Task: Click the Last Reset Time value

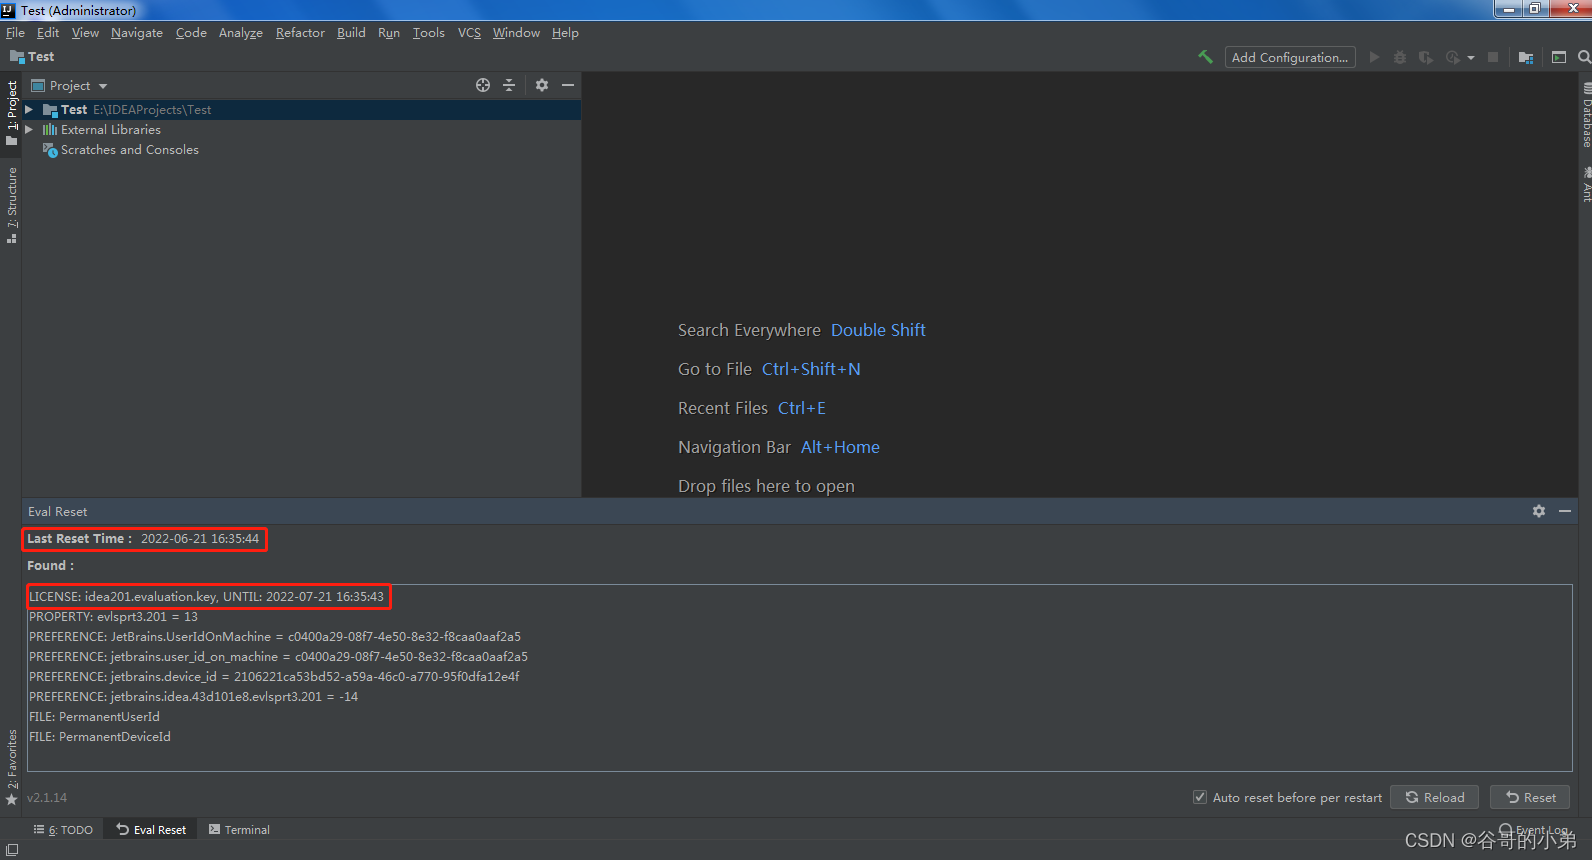Action: pyautogui.click(x=200, y=539)
